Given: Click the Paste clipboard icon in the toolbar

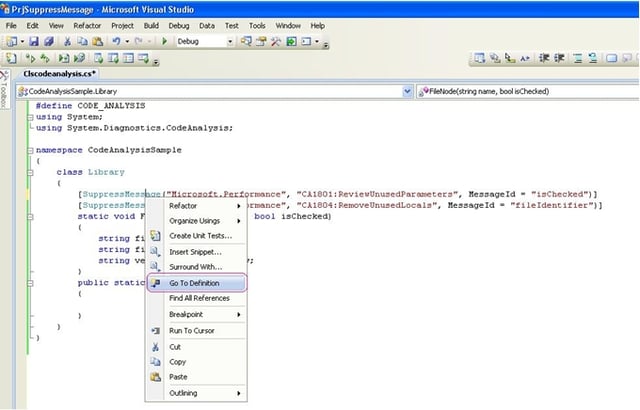Looking at the screenshot, I should point(98,41).
